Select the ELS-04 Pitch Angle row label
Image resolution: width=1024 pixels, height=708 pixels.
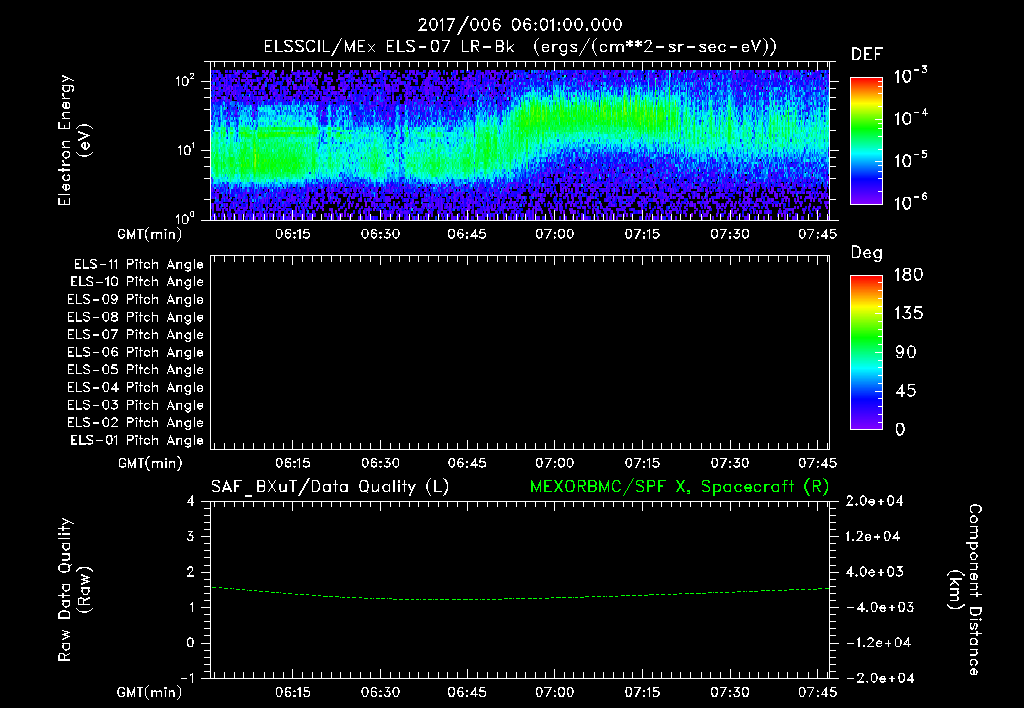pos(135,387)
